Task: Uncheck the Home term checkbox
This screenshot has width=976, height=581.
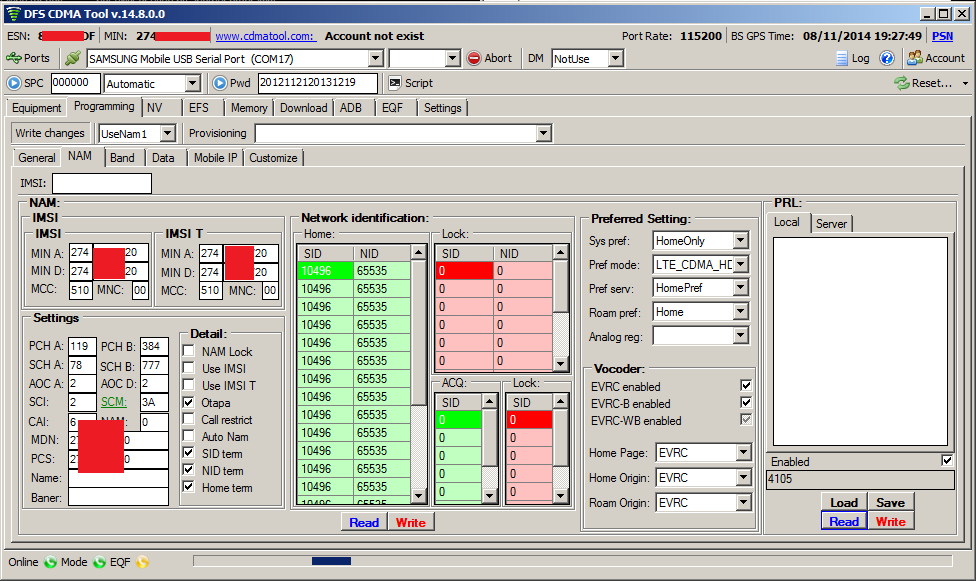Action: pos(189,487)
